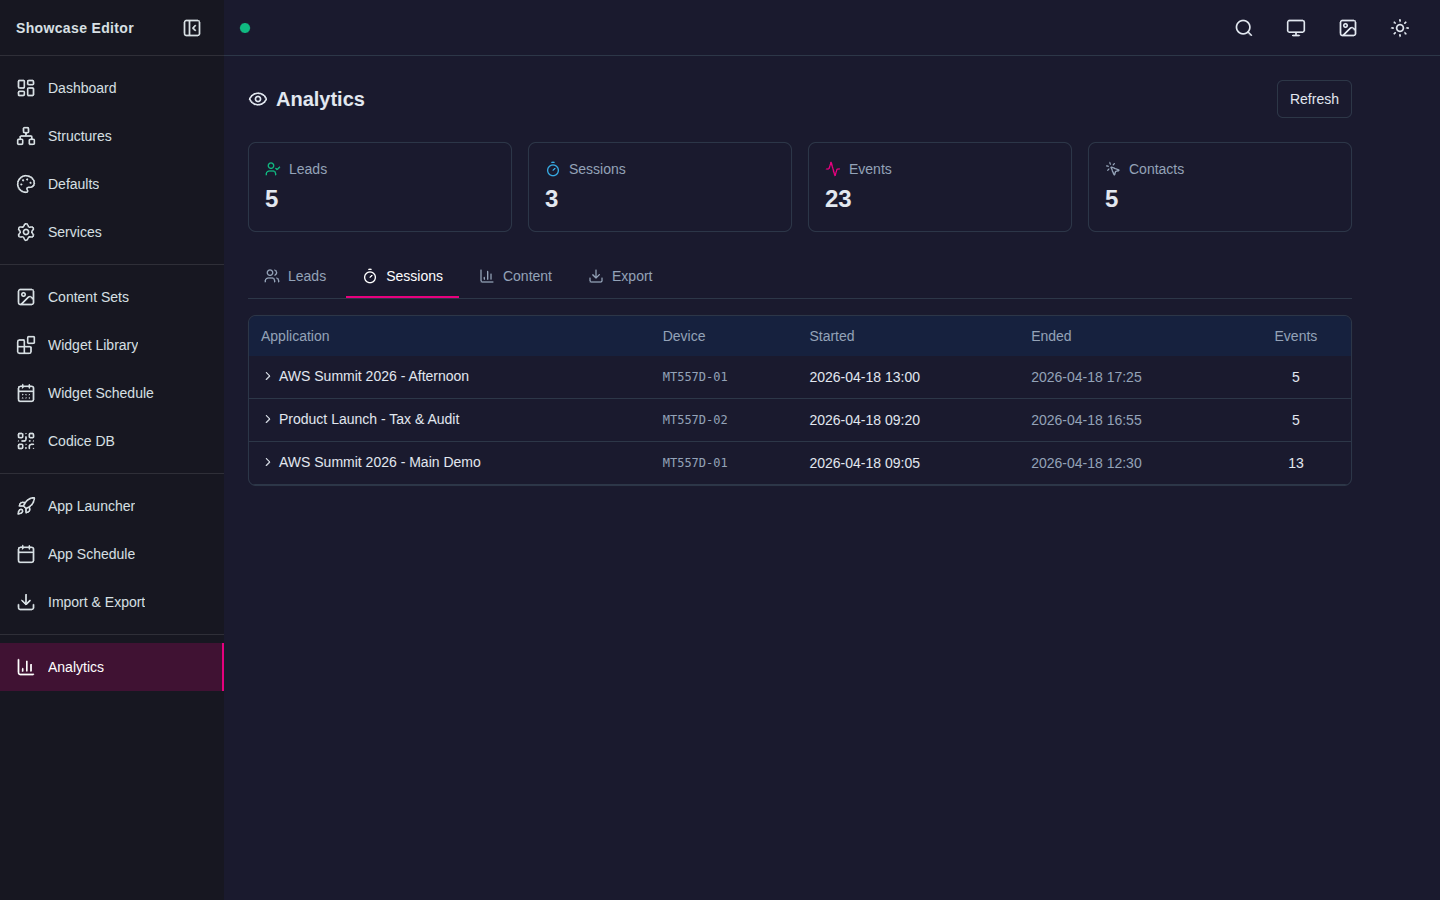
Task: Click the Structures hierarchy icon
Action: pos(26,136)
